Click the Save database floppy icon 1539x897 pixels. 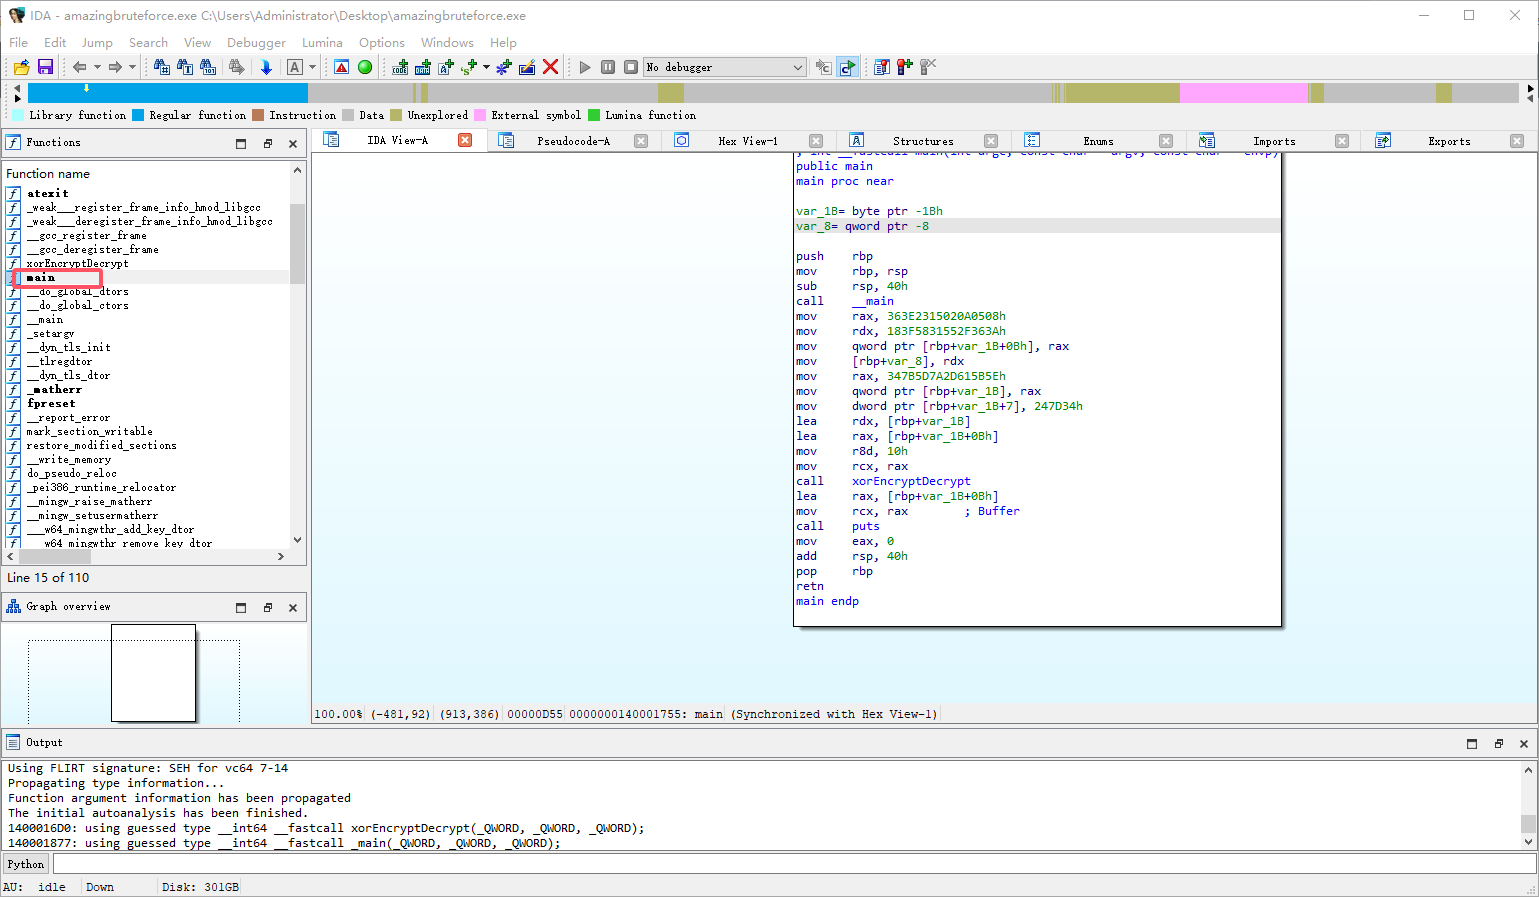pos(45,67)
